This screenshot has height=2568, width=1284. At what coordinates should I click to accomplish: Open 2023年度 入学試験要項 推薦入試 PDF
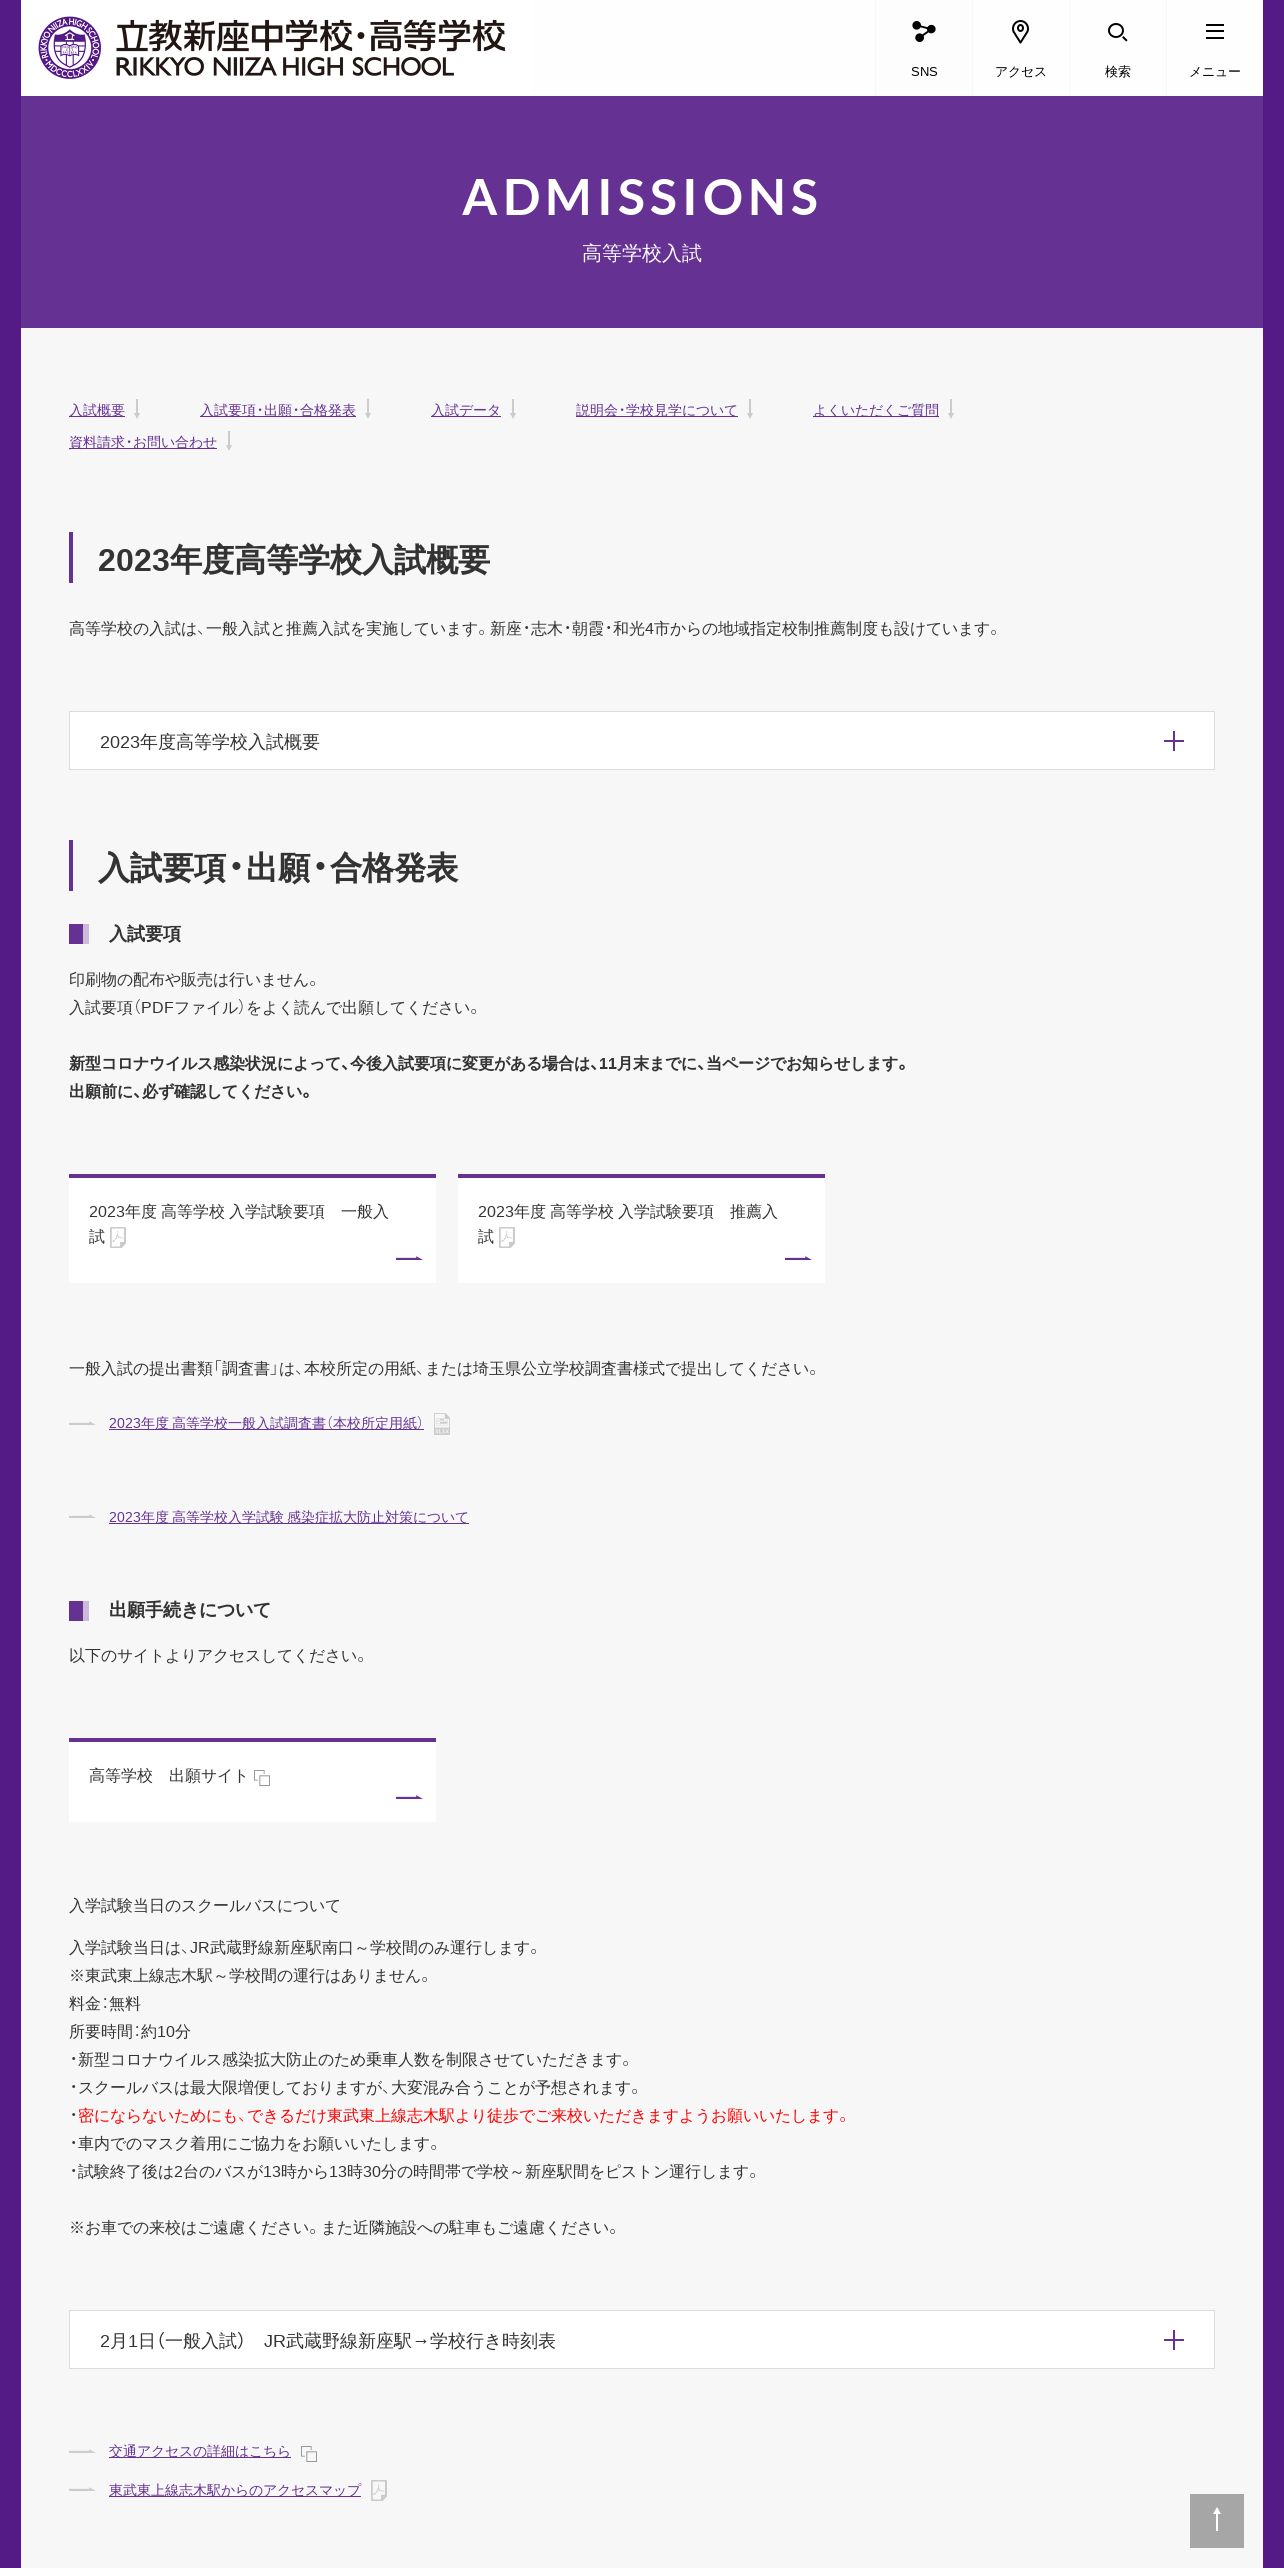pos(641,1229)
